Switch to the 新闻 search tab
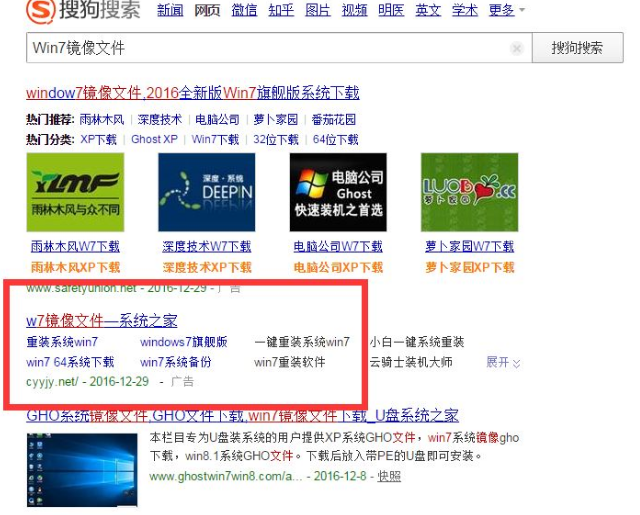This screenshot has width=640, height=515. tap(170, 11)
